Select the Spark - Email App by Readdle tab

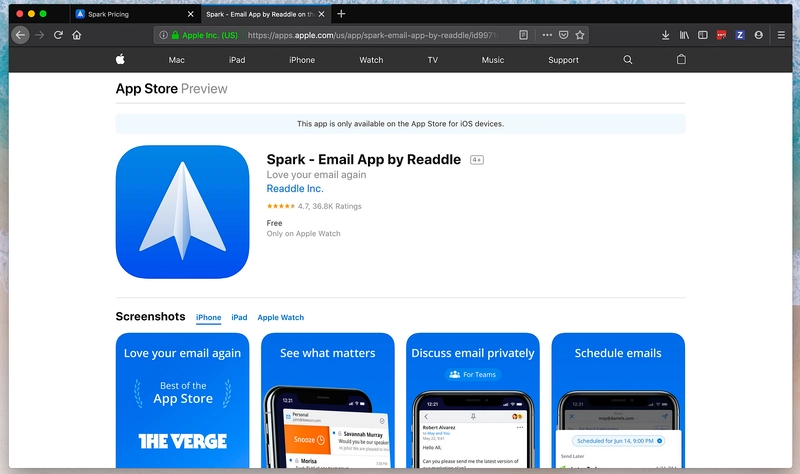point(266,14)
